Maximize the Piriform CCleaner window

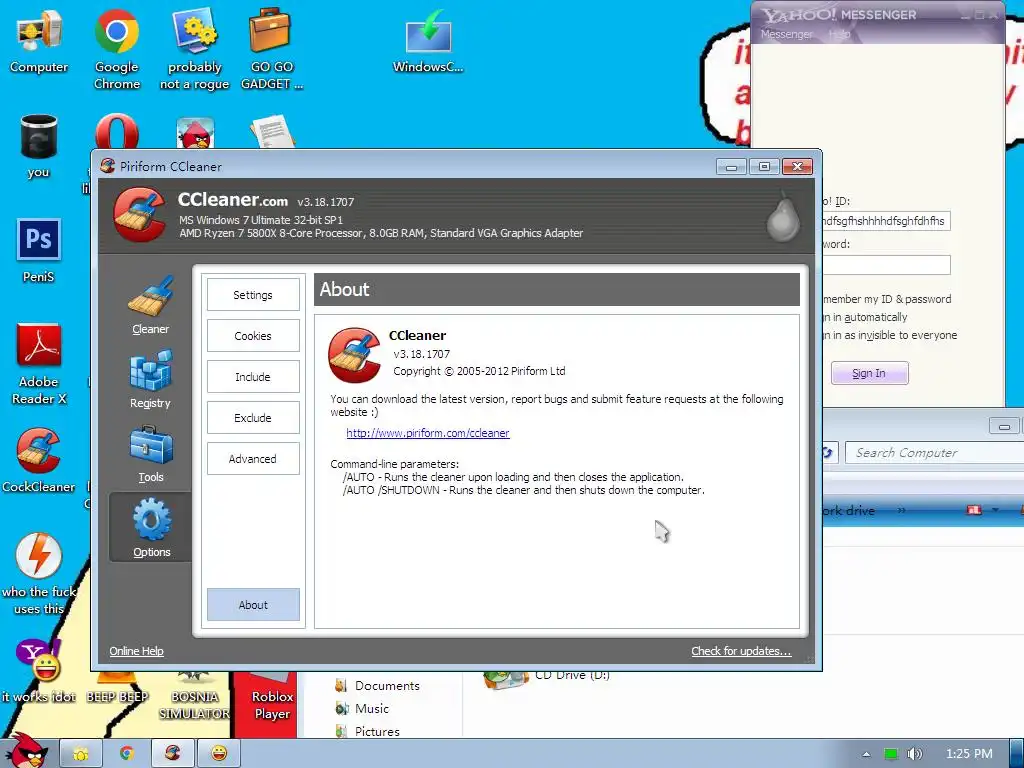[x=764, y=167]
